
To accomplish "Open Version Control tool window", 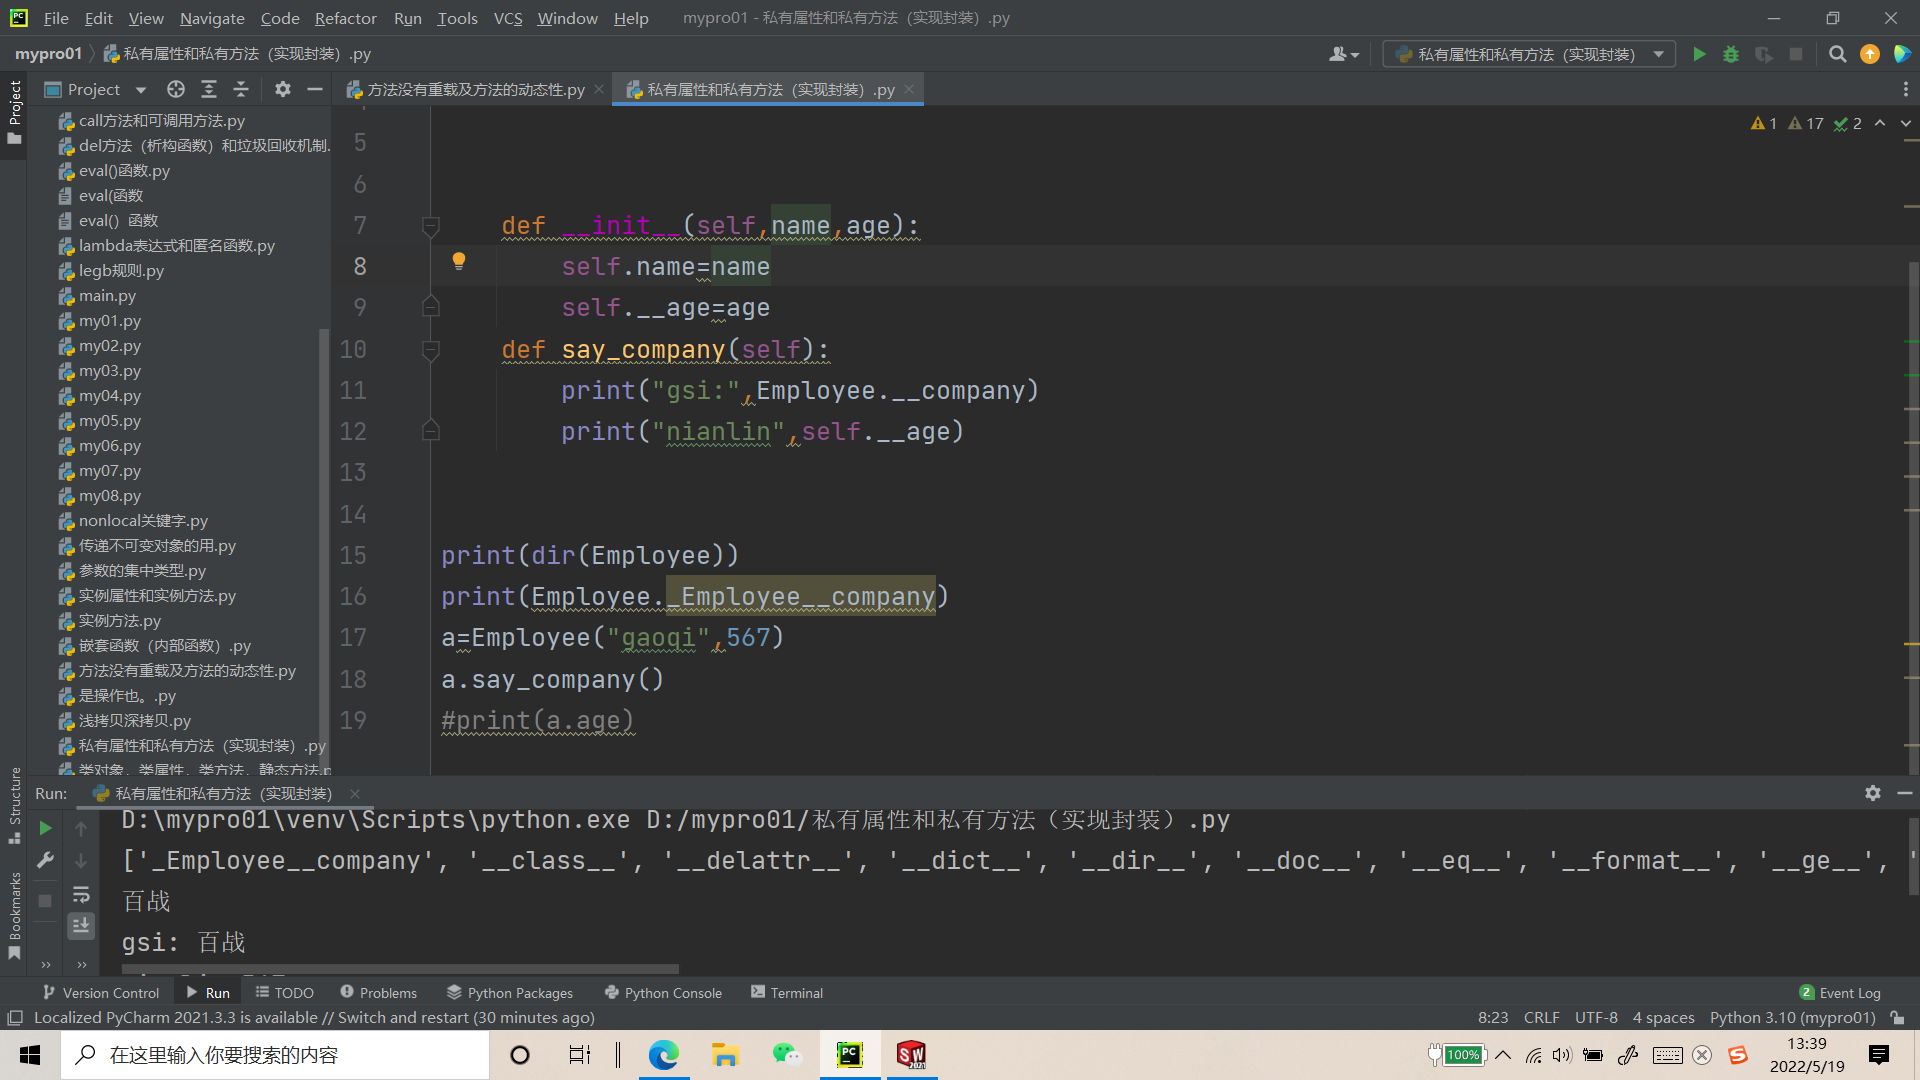I will 101,993.
